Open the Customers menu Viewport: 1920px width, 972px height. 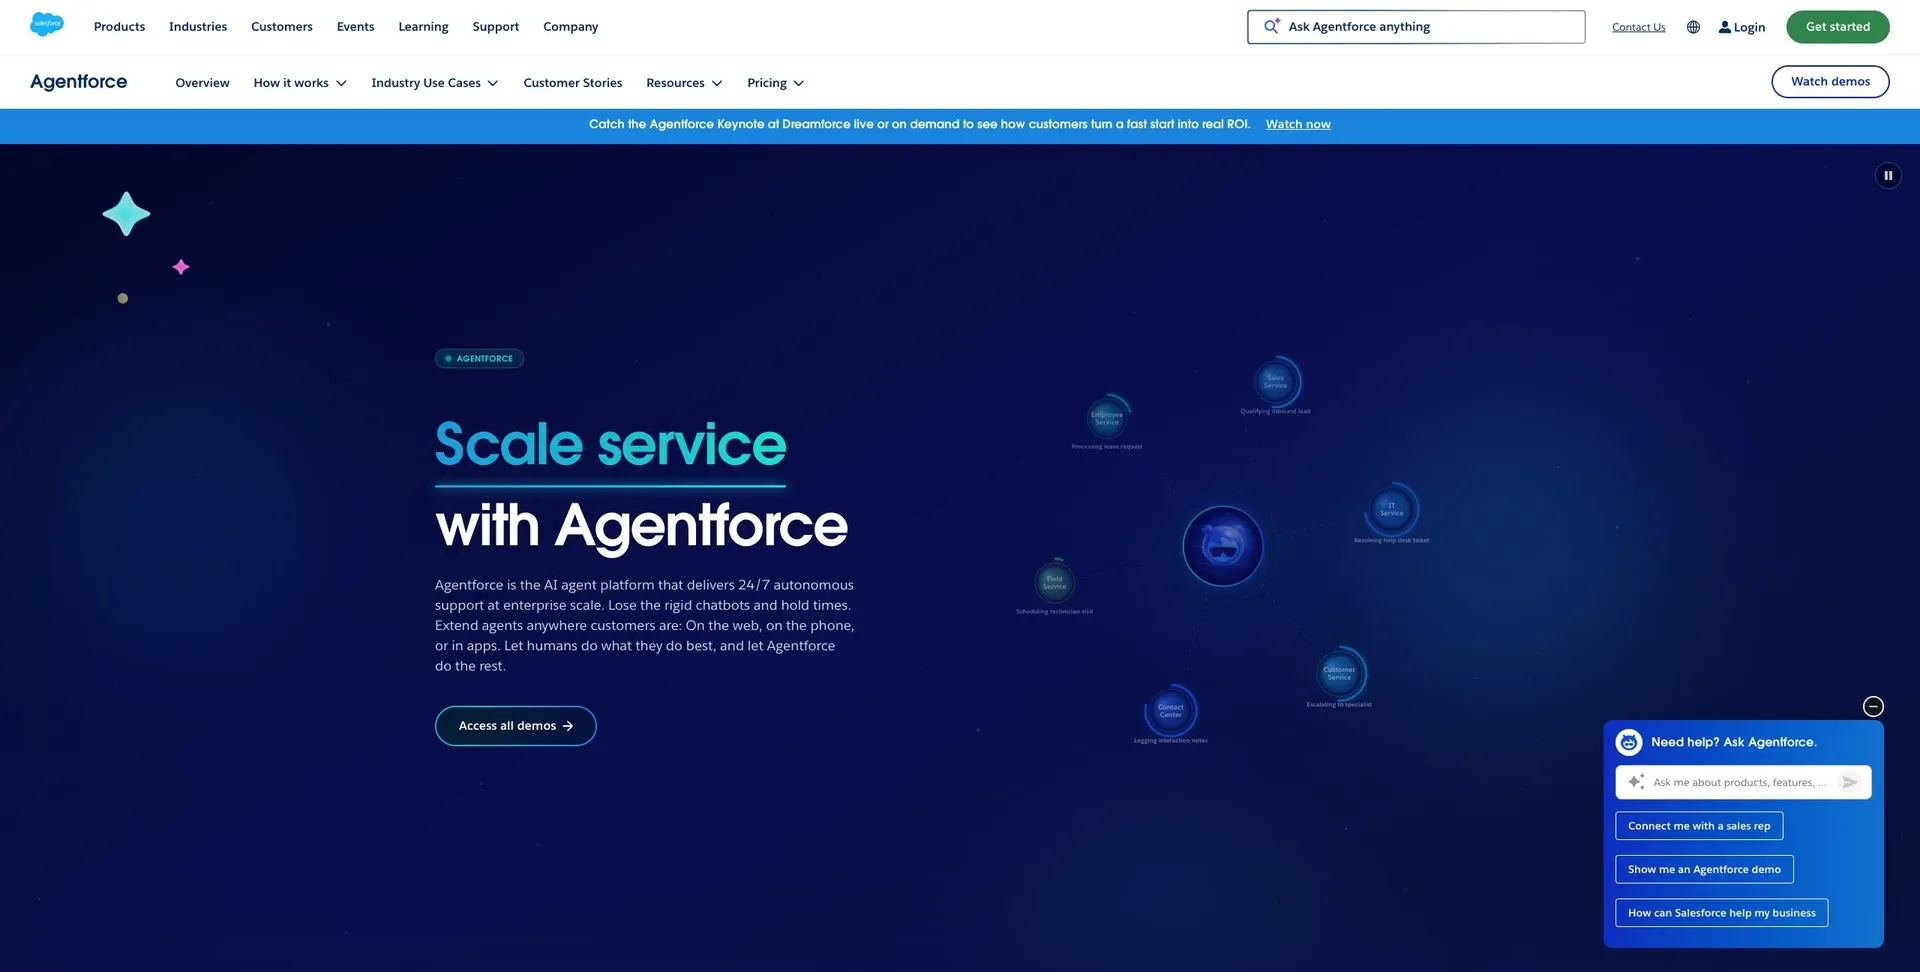pyautogui.click(x=282, y=27)
